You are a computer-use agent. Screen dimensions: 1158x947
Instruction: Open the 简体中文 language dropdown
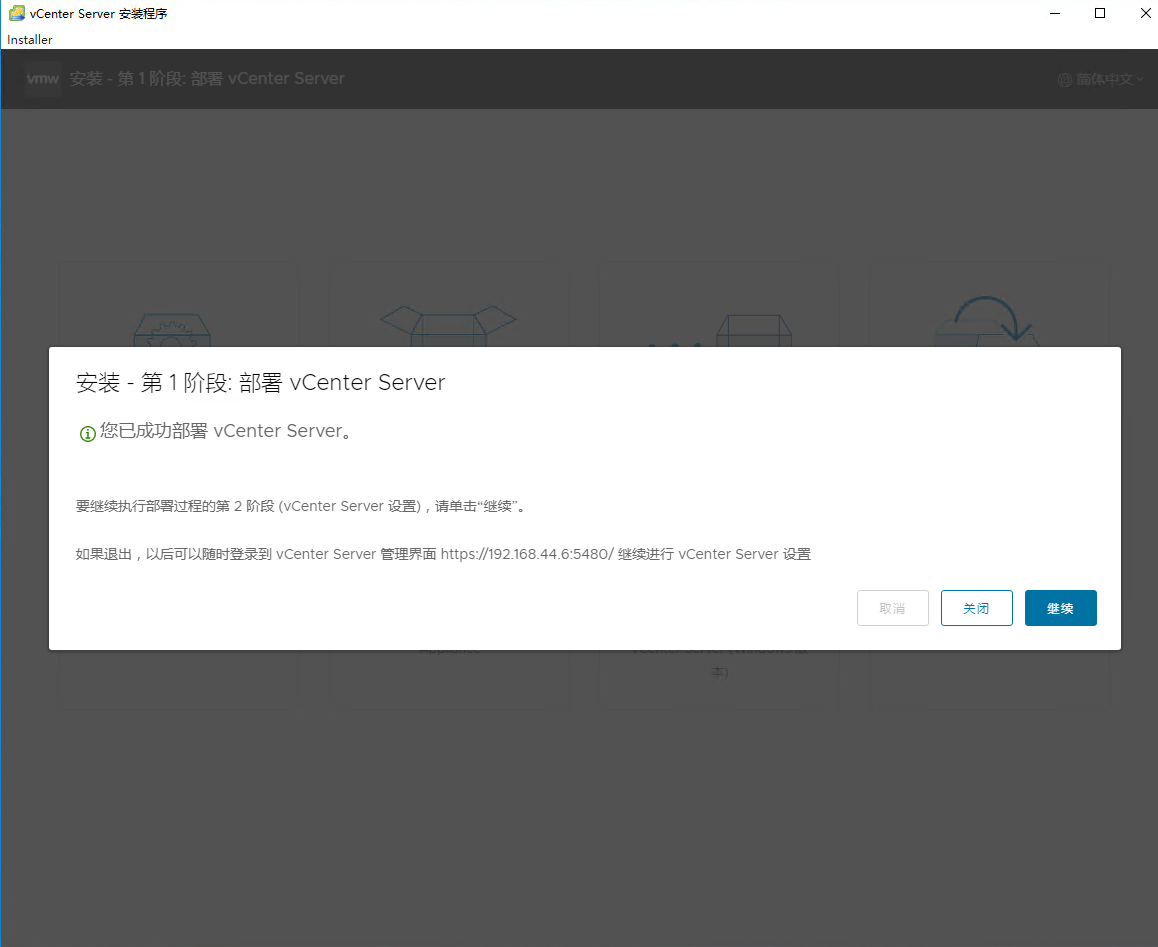coord(1101,79)
